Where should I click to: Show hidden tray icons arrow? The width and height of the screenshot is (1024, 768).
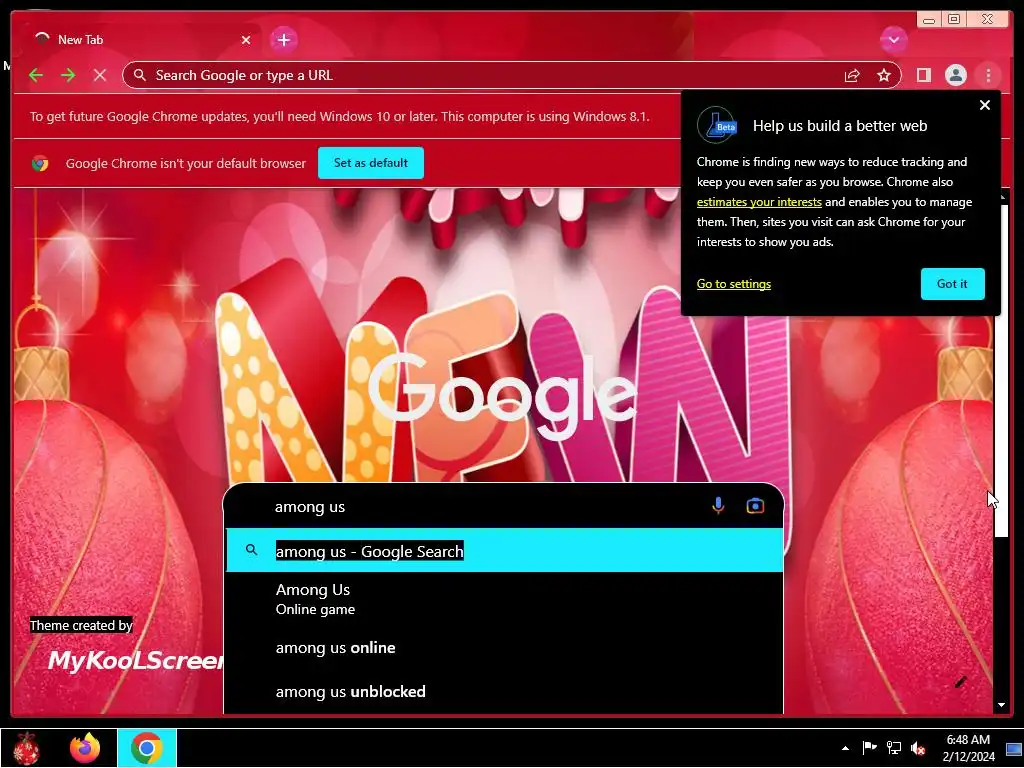click(845, 748)
